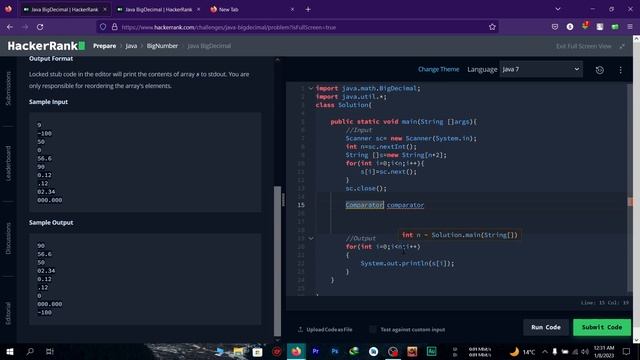Open Adobe Audition from taskbar
Image resolution: width=640 pixels, height=360 pixels.
pos(431,351)
